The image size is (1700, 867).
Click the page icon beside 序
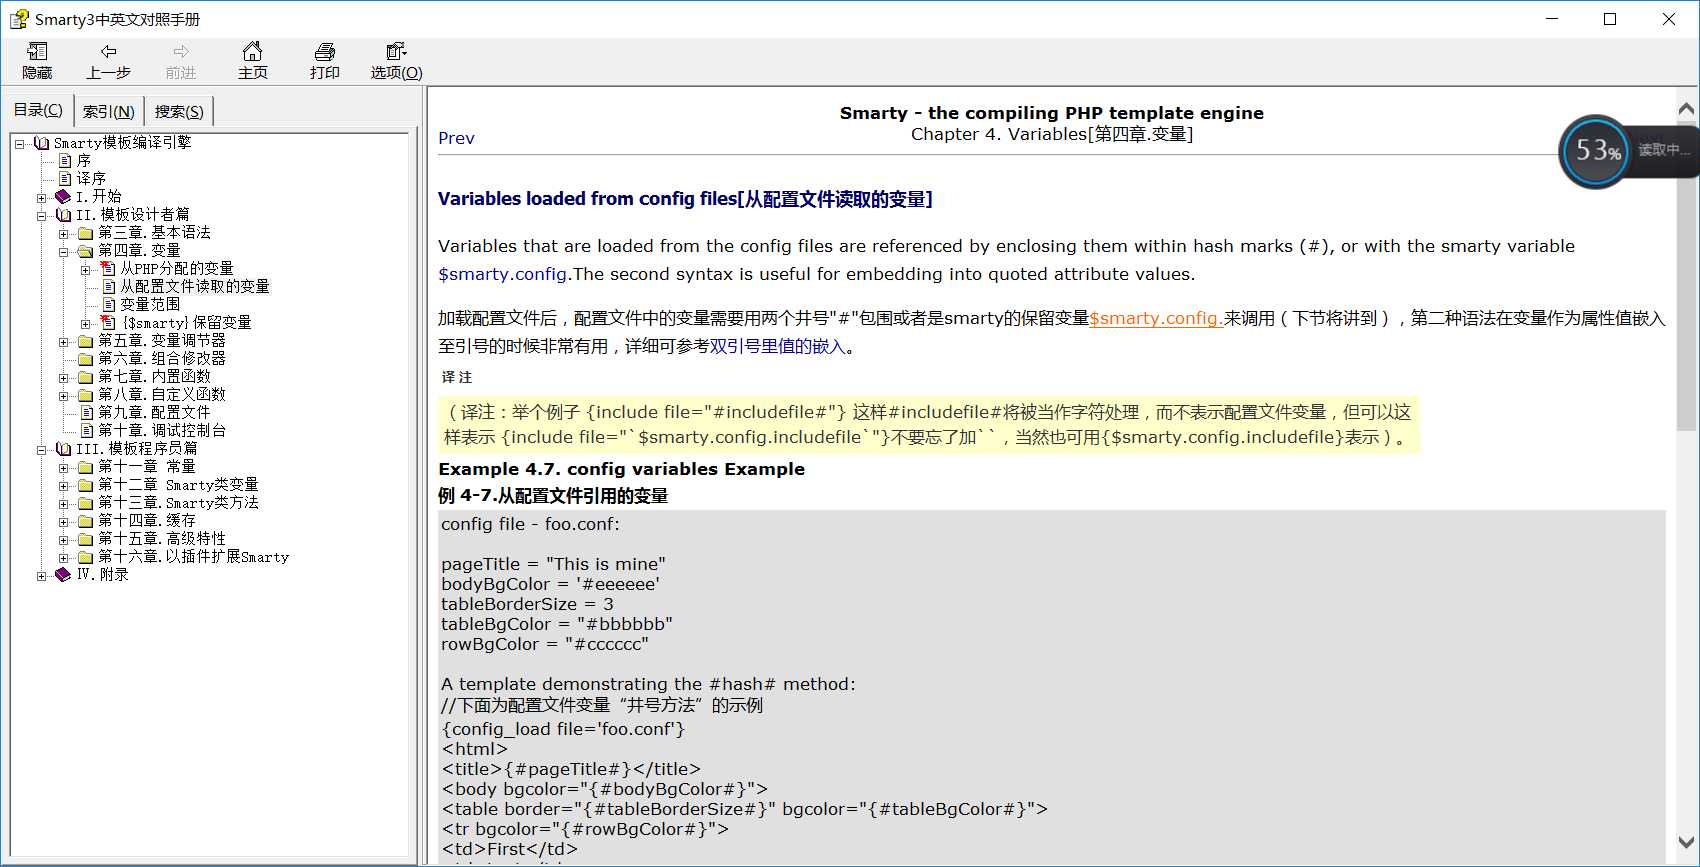pyautogui.click(x=65, y=161)
